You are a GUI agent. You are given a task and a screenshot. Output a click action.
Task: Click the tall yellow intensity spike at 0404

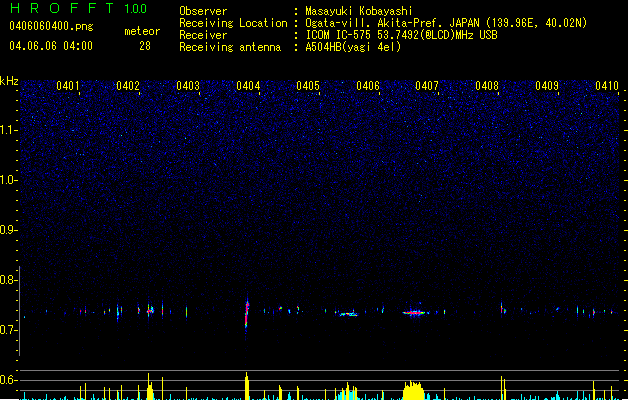[247, 386]
